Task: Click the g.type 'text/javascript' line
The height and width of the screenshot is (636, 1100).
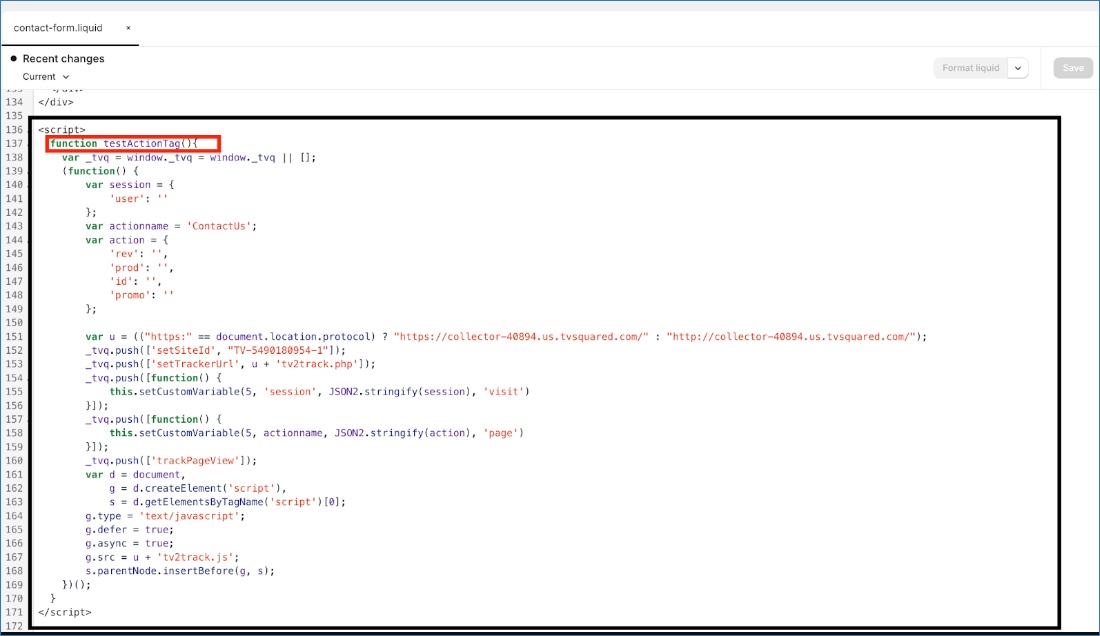Action: (x=166, y=516)
